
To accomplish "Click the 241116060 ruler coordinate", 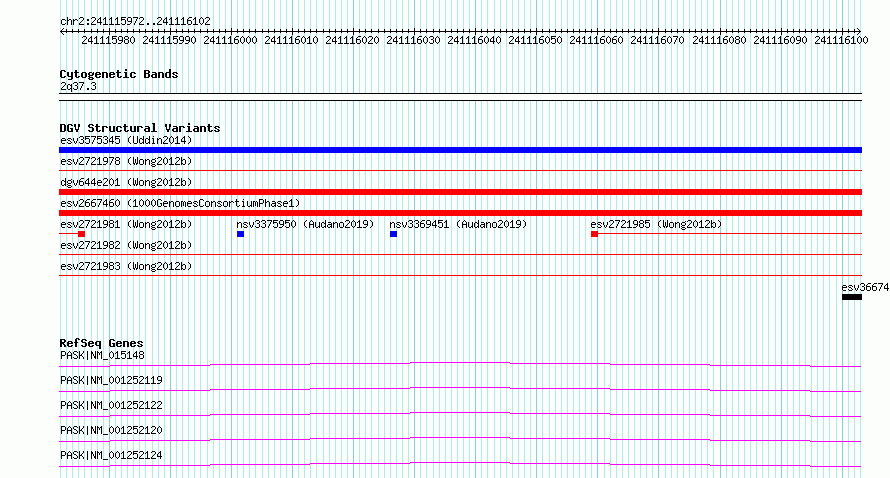I will [597, 41].
